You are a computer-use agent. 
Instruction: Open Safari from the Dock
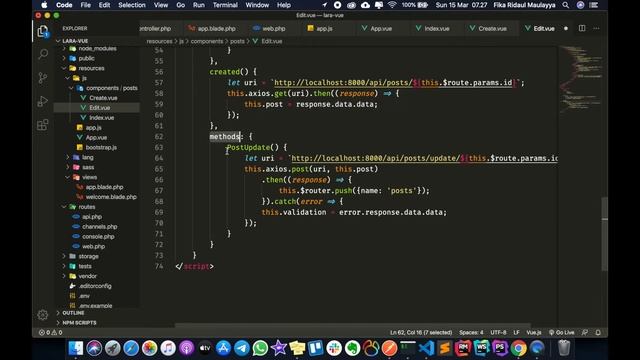[131, 348]
